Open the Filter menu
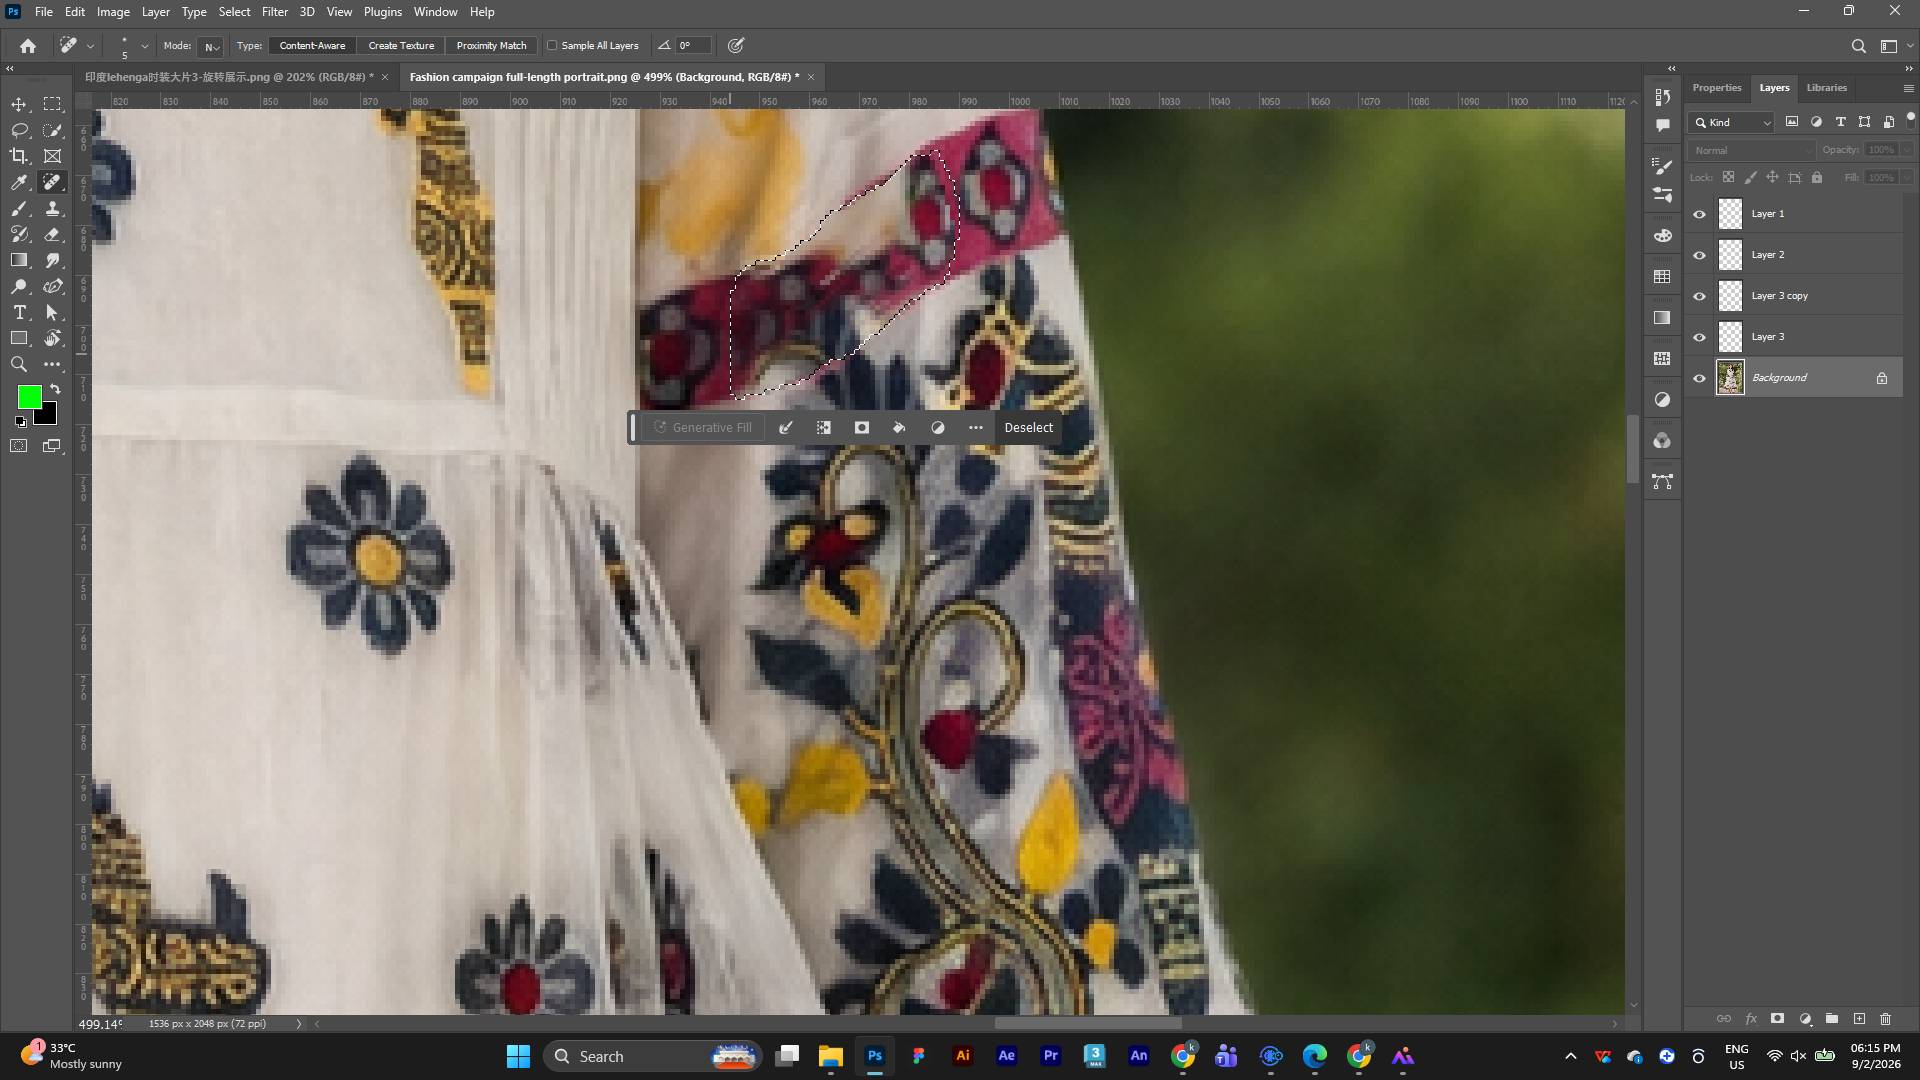This screenshot has width=1920, height=1080. tap(274, 12)
